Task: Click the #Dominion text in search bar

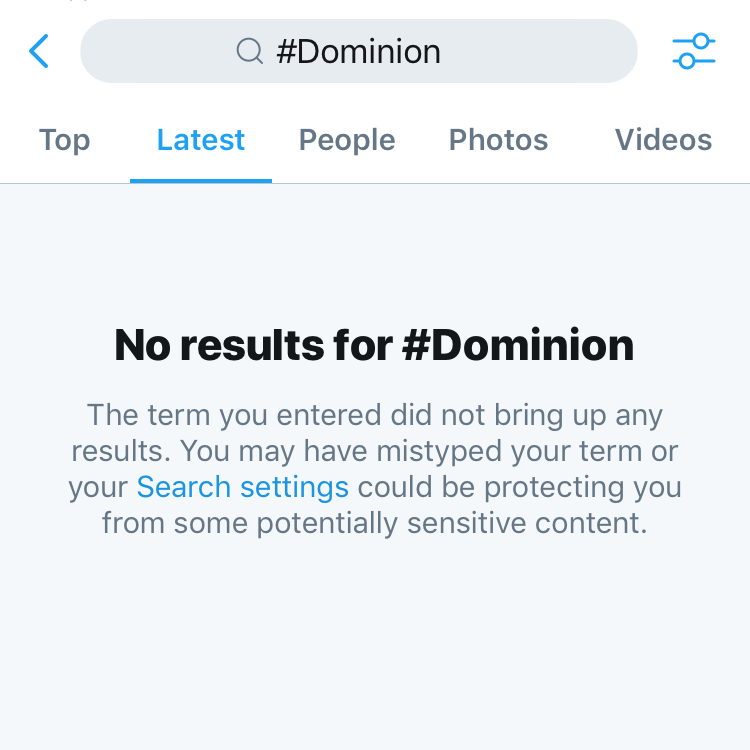Action: point(358,51)
